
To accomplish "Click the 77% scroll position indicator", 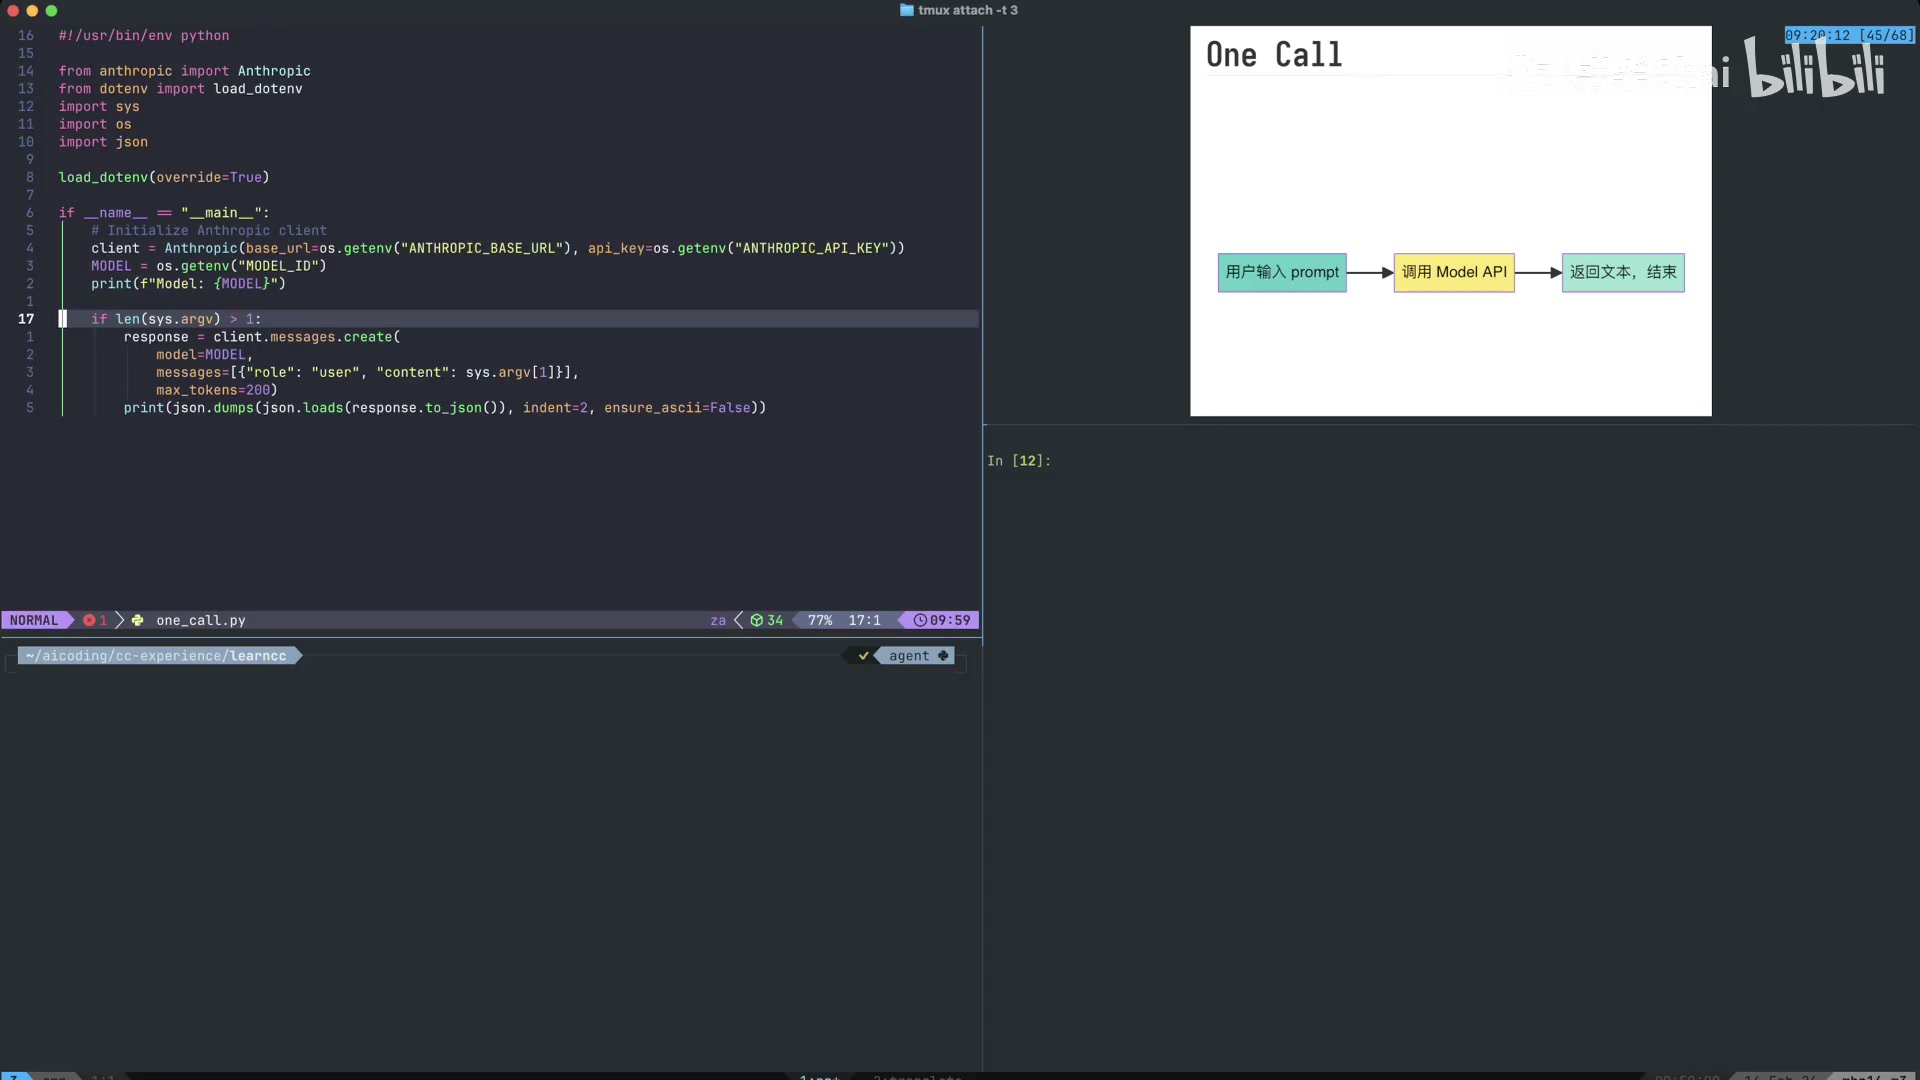I will (820, 620).
